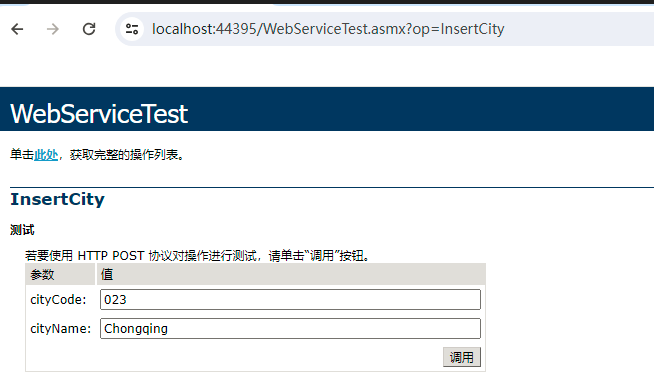Screen dimensions: 654x376
Task: Click the InsertCity operation heading
Action: click(58, 199)
